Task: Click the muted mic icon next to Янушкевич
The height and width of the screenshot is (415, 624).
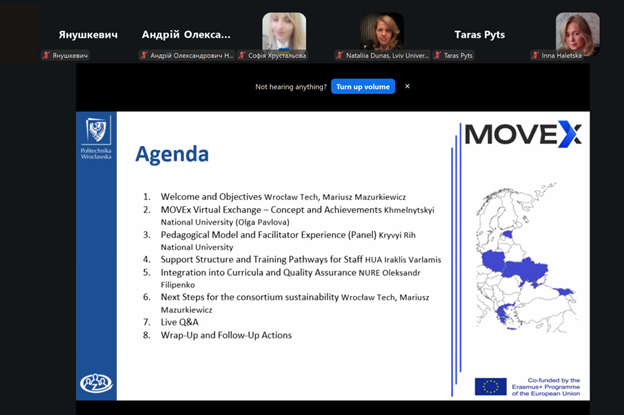Action: tap(46, 56)
